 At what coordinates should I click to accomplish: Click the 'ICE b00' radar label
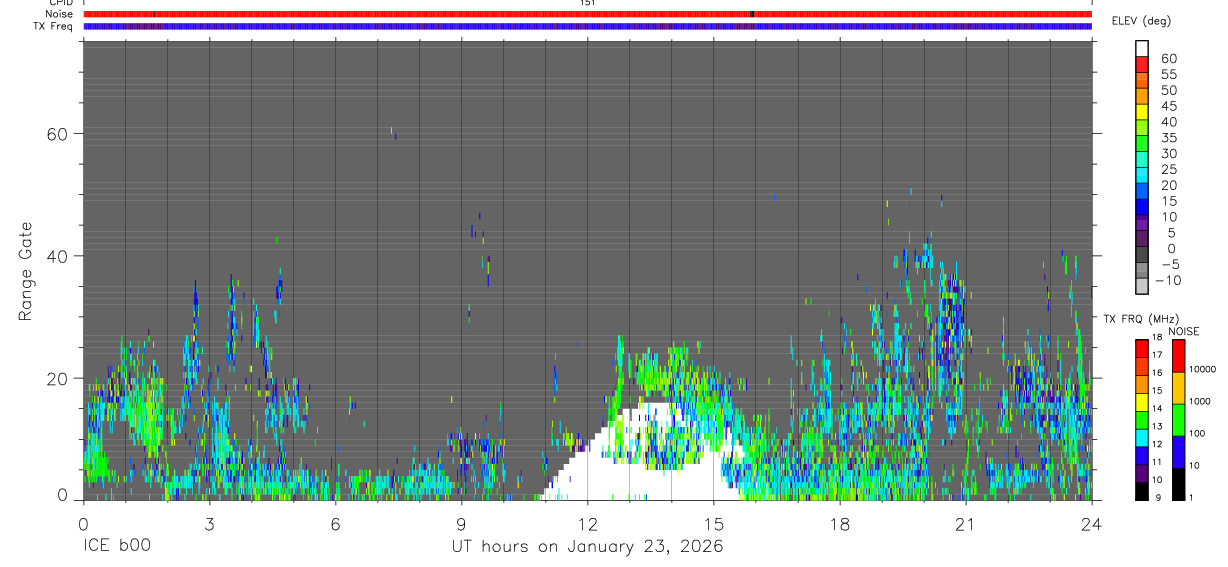[x=115, y=546]
